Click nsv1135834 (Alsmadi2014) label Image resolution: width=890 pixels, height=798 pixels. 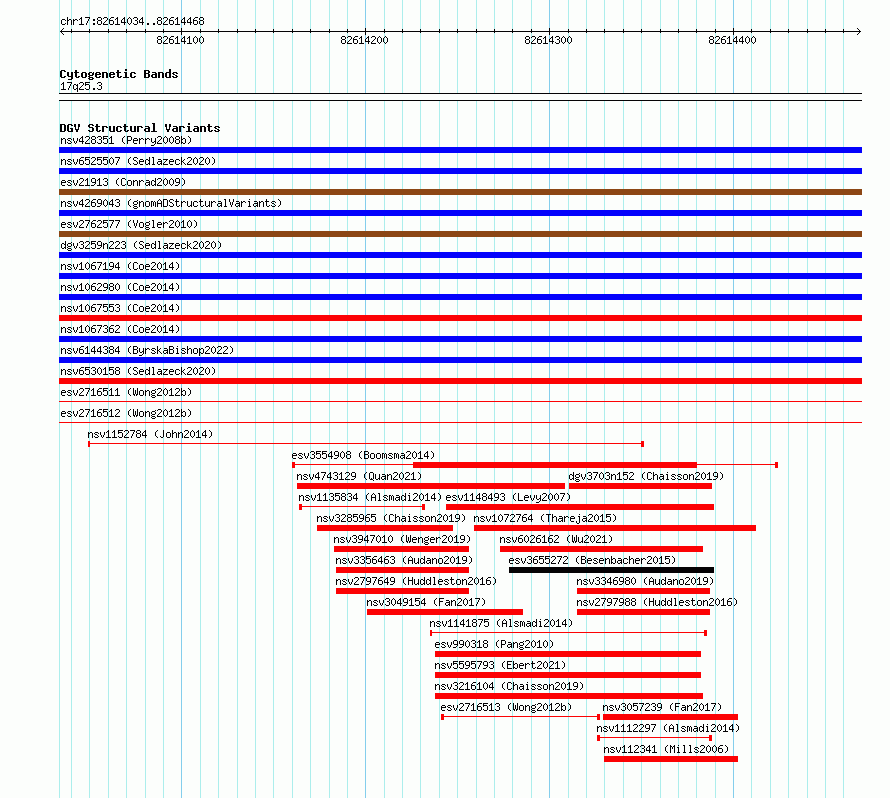click(370, 497)
